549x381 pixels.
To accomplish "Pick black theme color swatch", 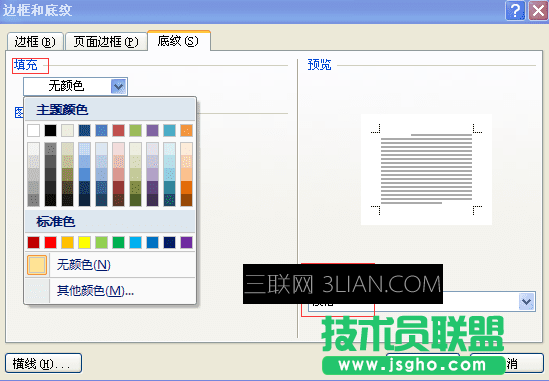I will (50, 131).
